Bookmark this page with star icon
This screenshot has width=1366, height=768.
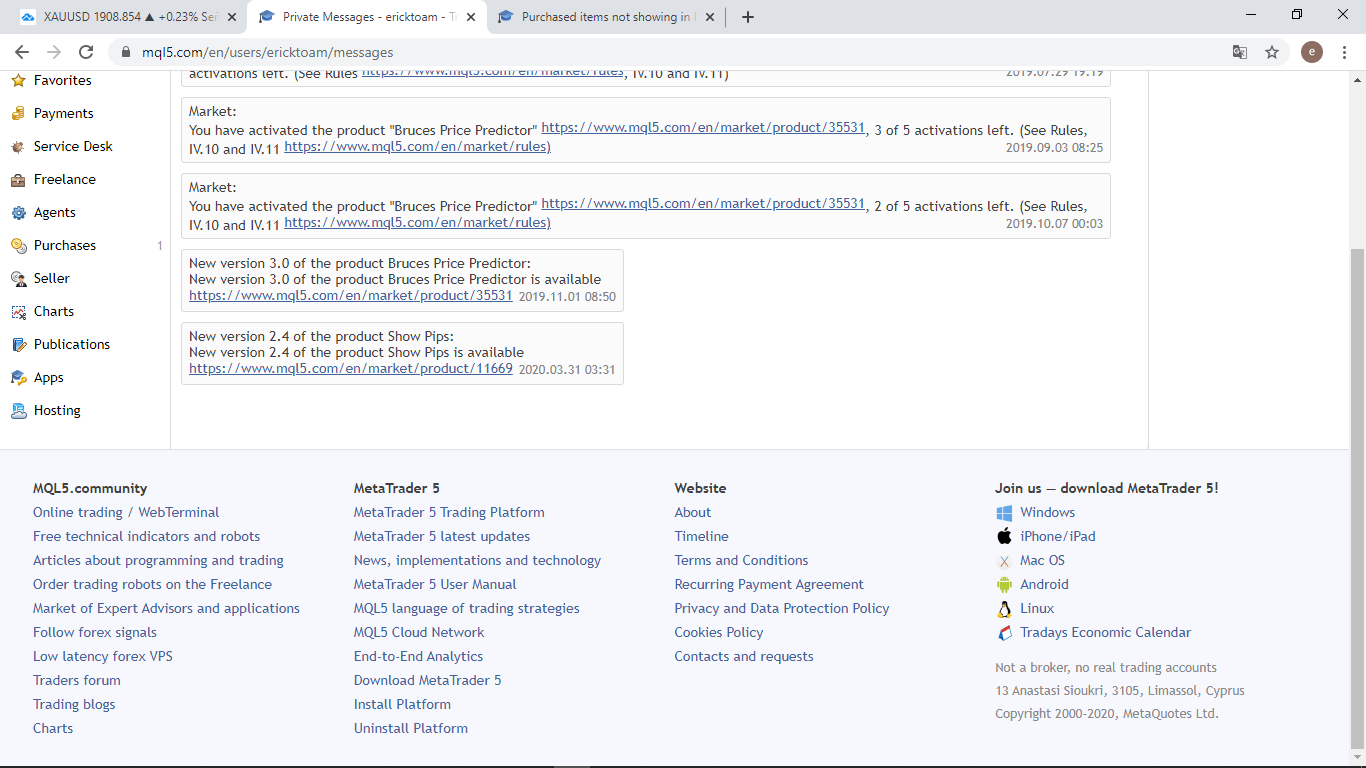click(x=1272, y=52)
